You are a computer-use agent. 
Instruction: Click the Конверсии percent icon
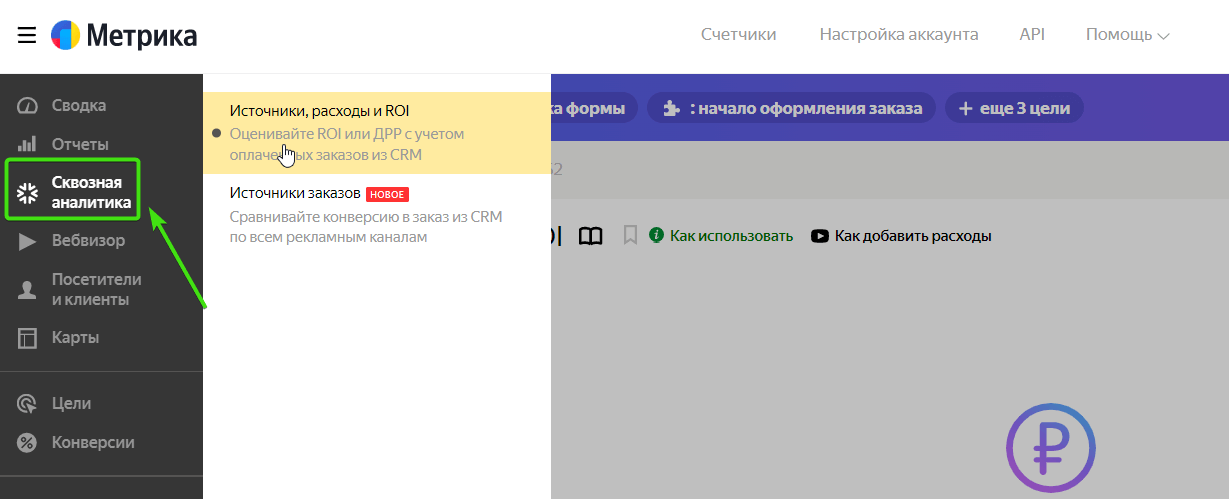coord(28,442)
